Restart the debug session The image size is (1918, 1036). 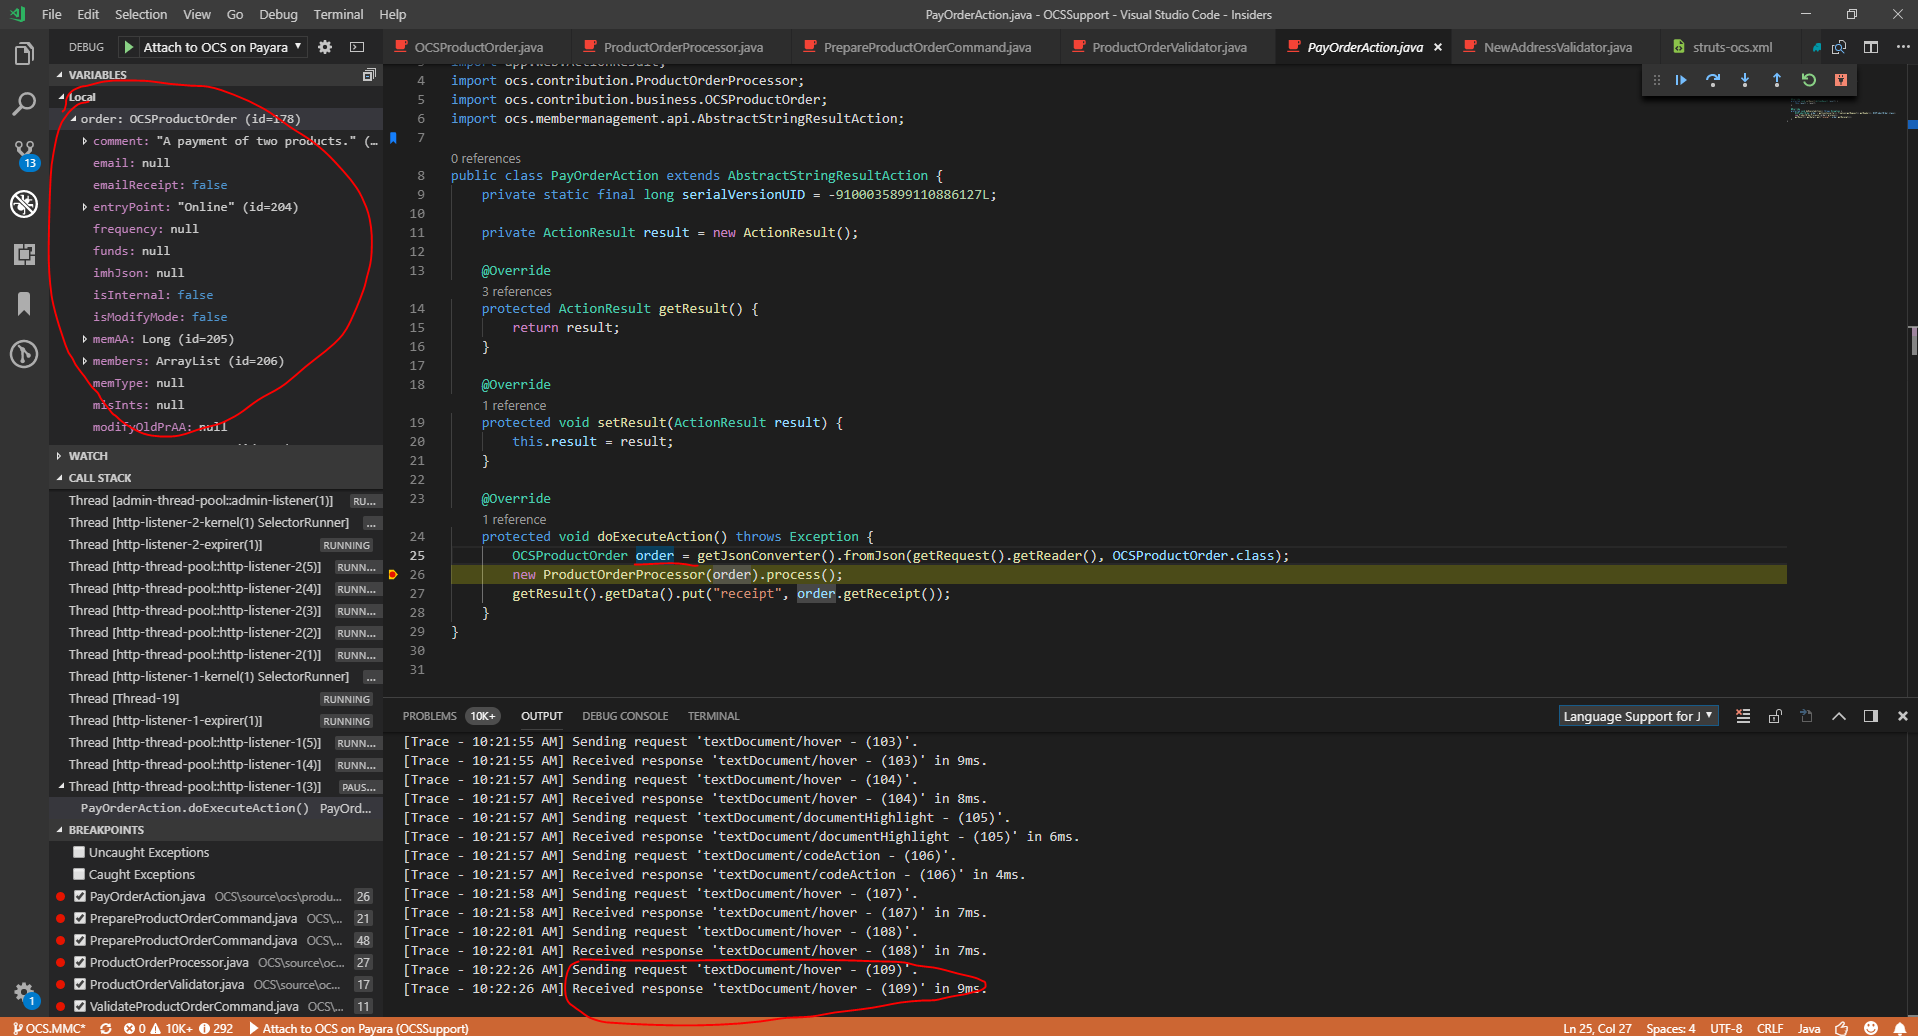1808,80
